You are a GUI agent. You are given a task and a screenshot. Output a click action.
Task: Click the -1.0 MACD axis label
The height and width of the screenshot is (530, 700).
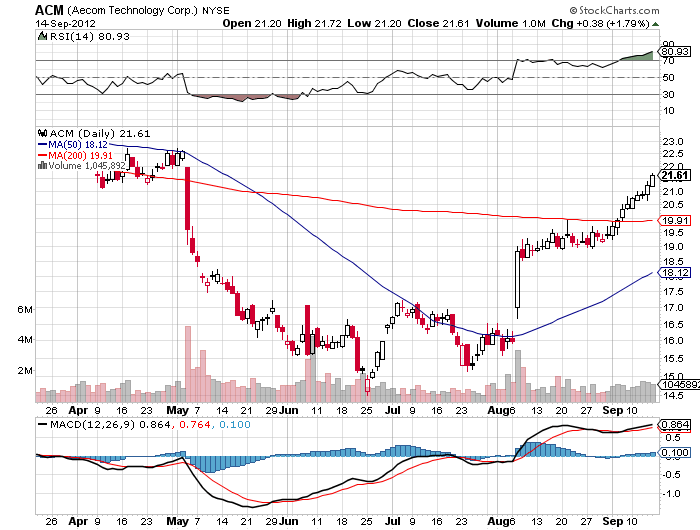671,494
